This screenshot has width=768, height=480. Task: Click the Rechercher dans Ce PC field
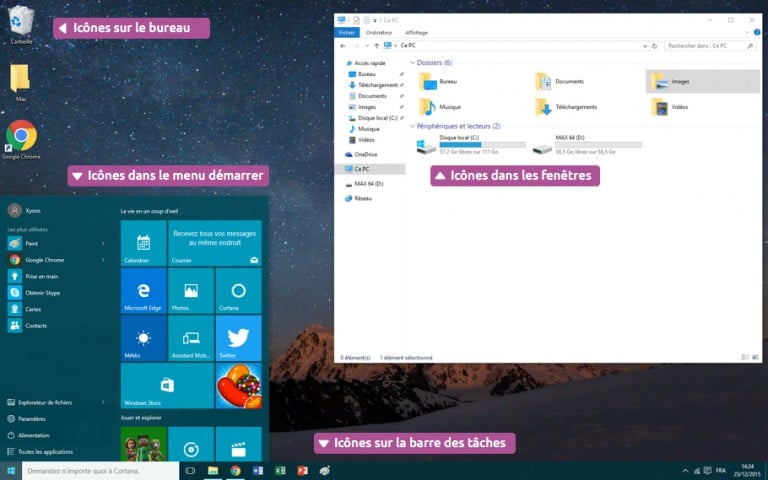click(x=710, y=46)
